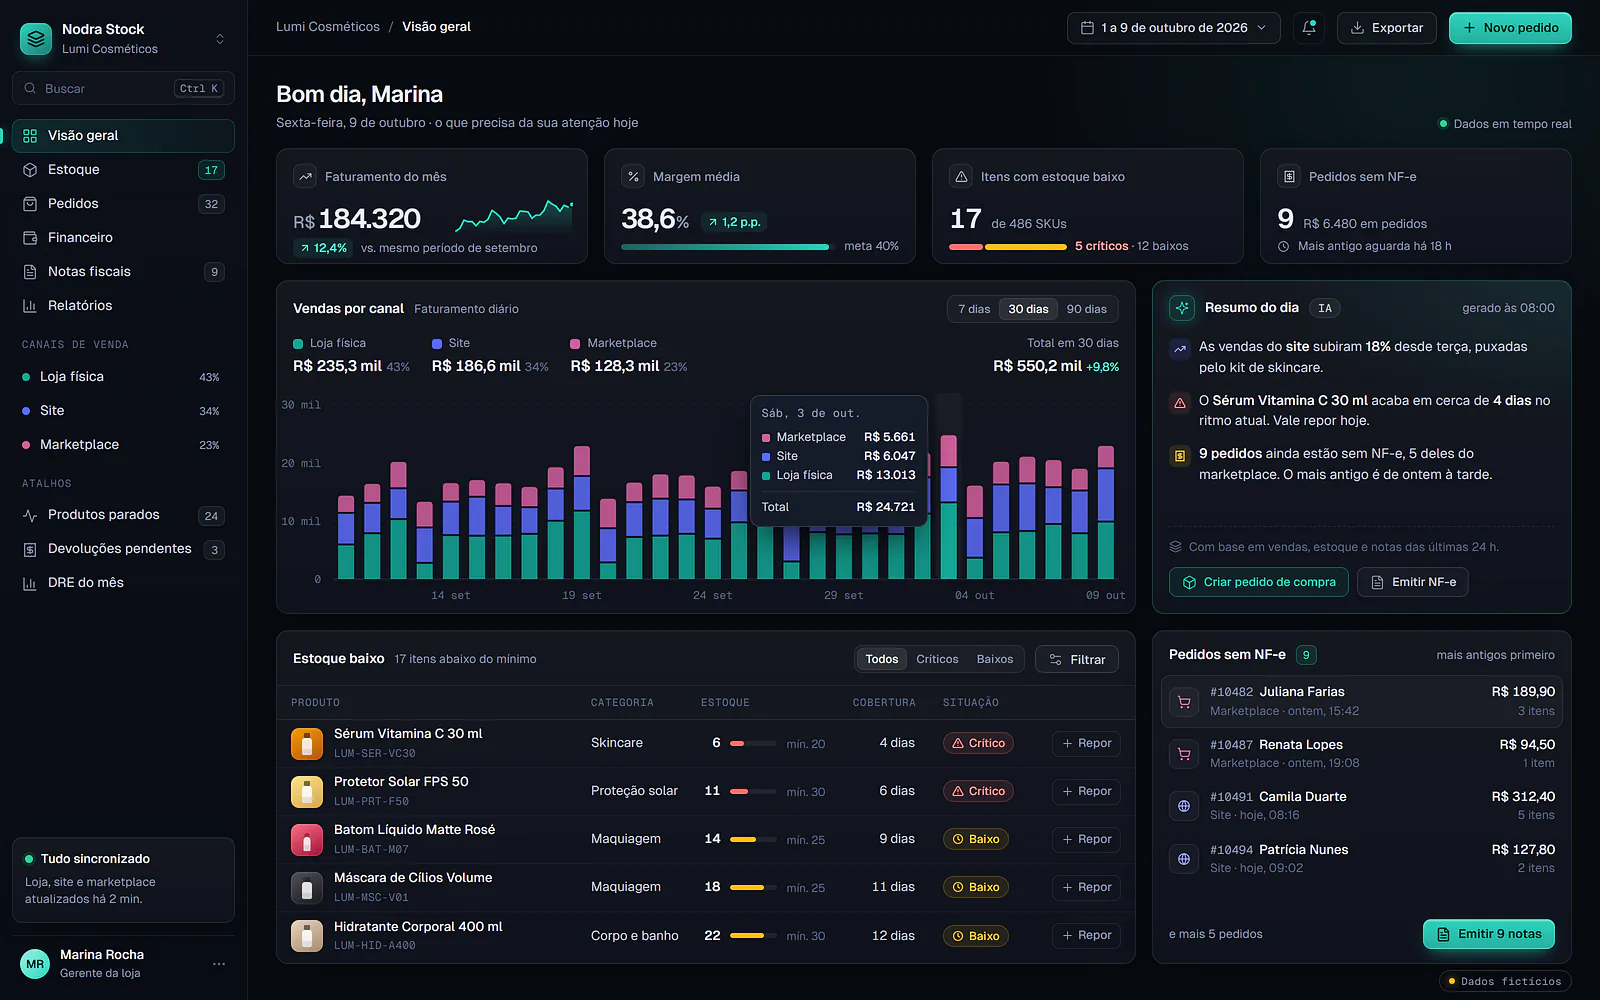This screenshot has height=1000, width=1600.
Task: Expand the Nodra Stock workspace switcher
Action: (220, 39)
